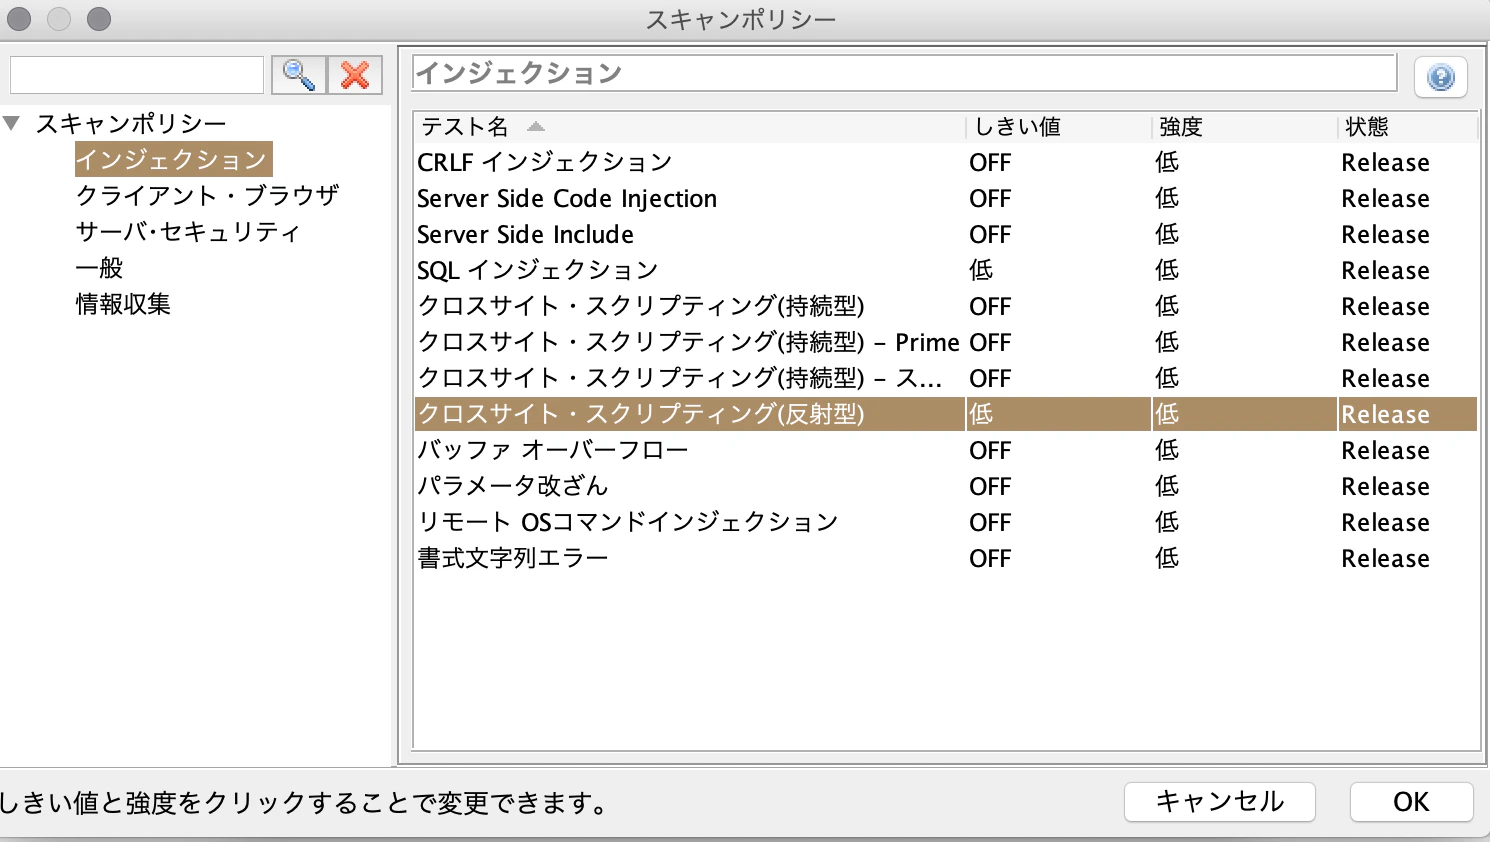Open 情報収集 category

(123, 304)
